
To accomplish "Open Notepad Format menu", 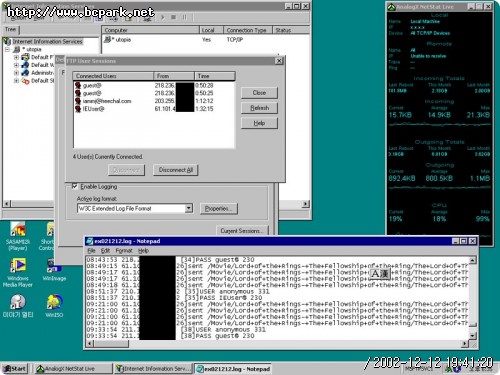I will pos(124,251).
